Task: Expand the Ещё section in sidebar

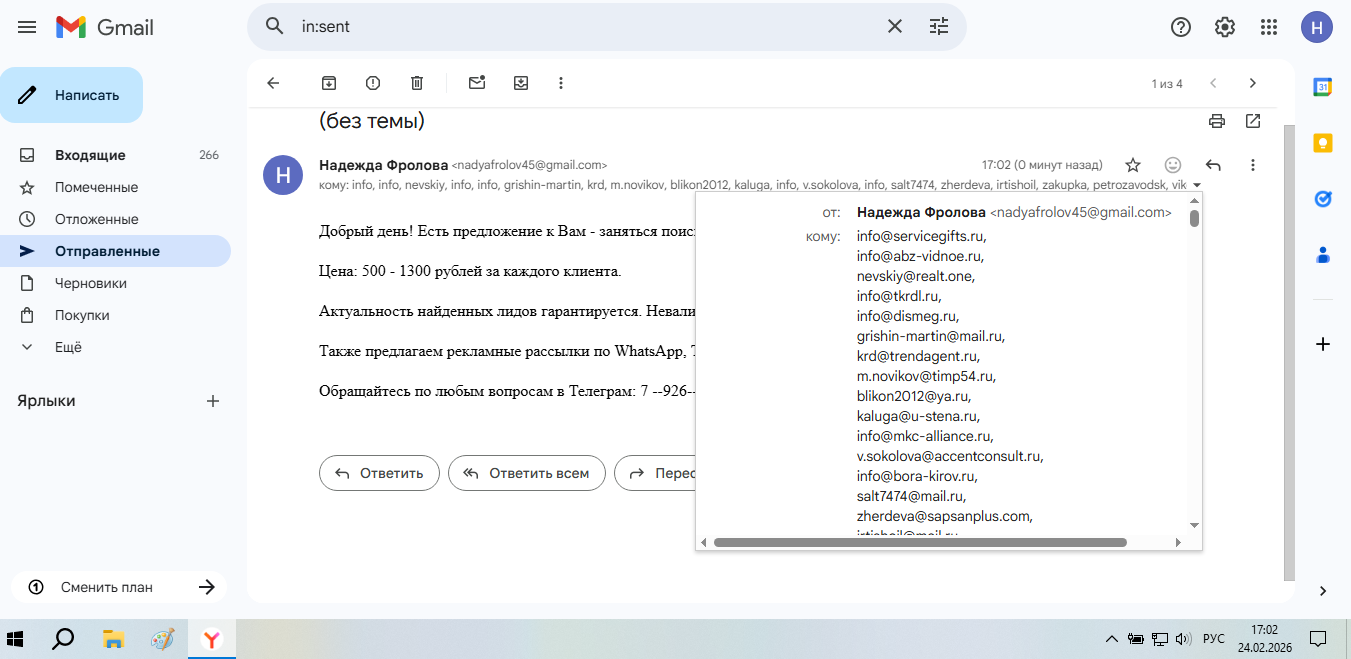Action: [x=68, y=347]
